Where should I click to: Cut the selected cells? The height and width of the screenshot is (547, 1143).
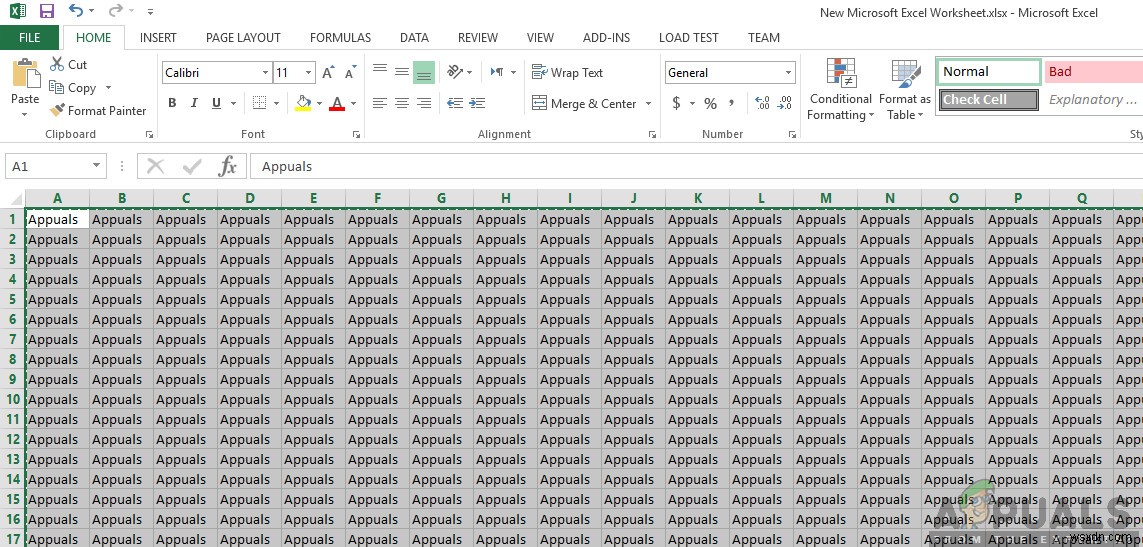(x=69, y=65)
